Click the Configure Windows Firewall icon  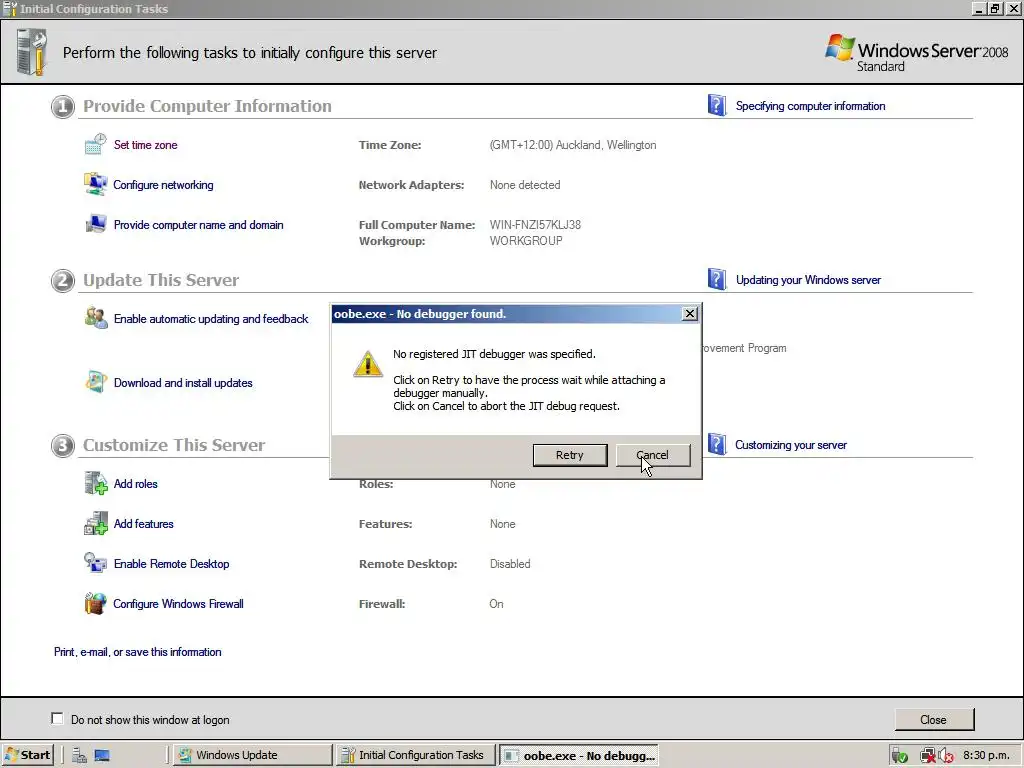[95, 603]
